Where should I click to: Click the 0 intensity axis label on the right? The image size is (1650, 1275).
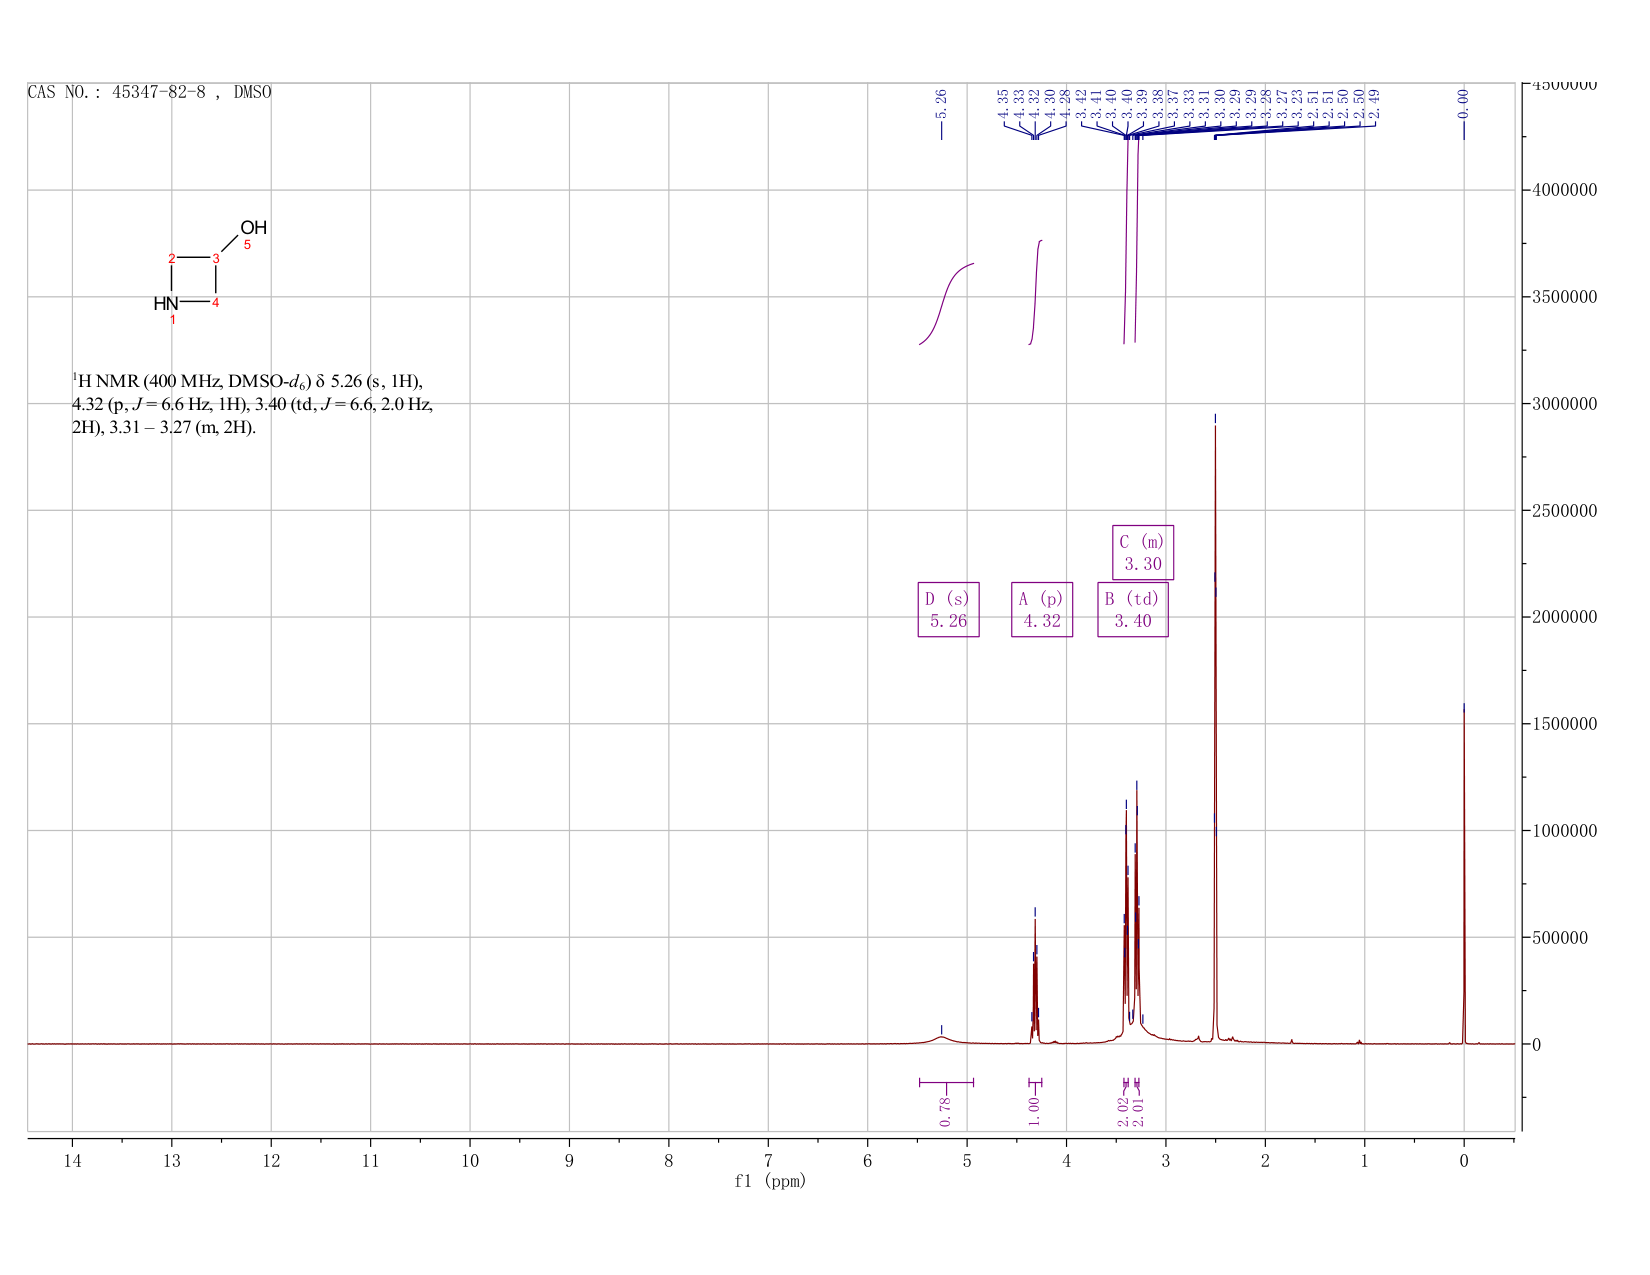pos(1537,1045)
